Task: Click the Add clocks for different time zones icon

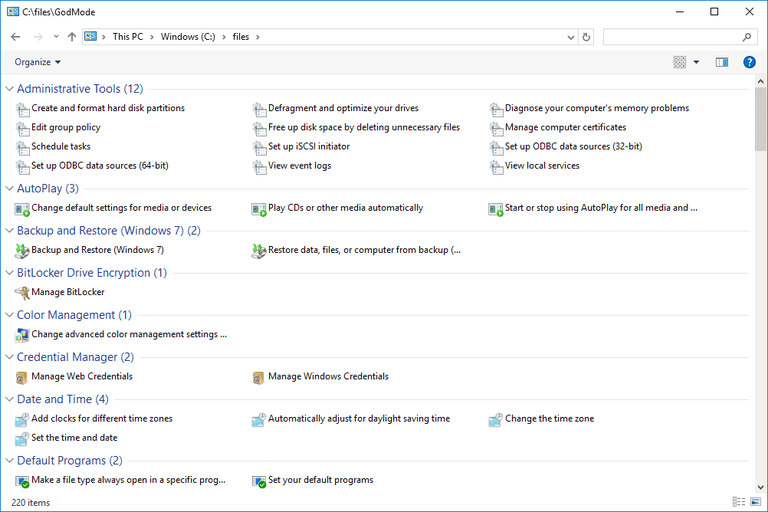Action: 22,419
